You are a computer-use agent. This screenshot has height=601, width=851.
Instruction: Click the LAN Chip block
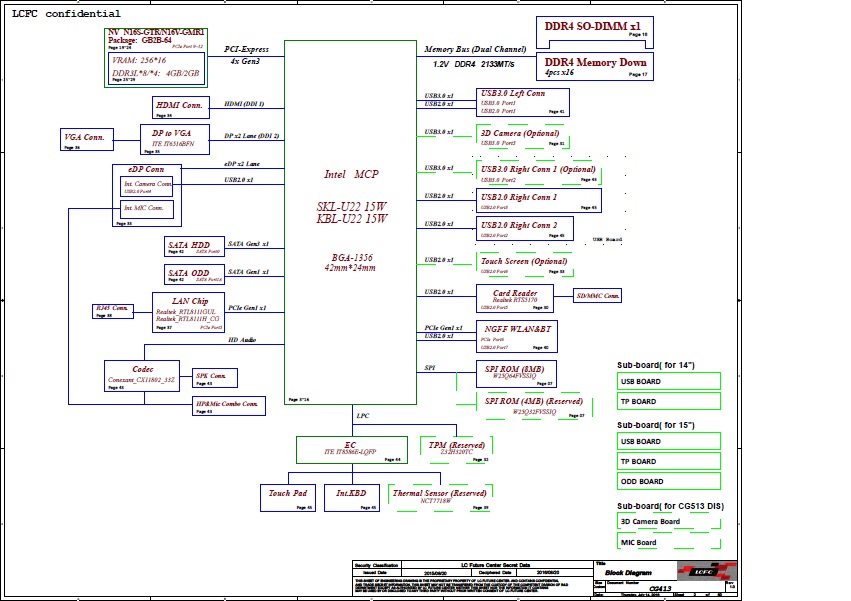click(187, 312)
